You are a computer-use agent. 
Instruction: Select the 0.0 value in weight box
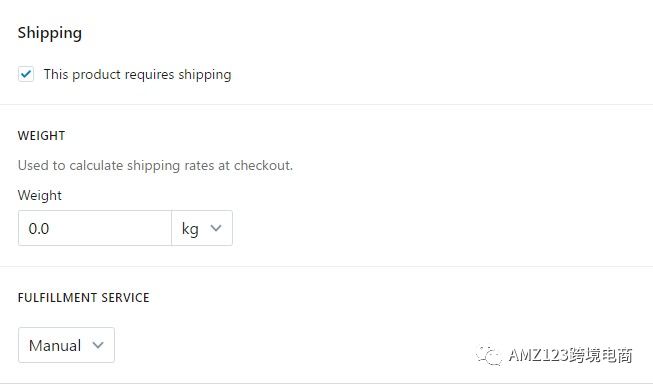click(x=39, y=229)
